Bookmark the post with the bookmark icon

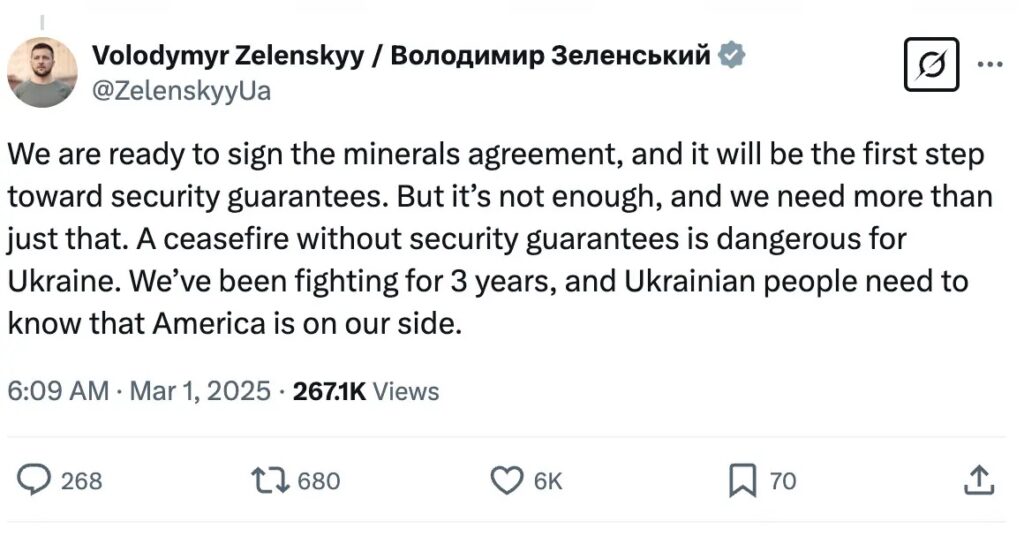point(741,481)
